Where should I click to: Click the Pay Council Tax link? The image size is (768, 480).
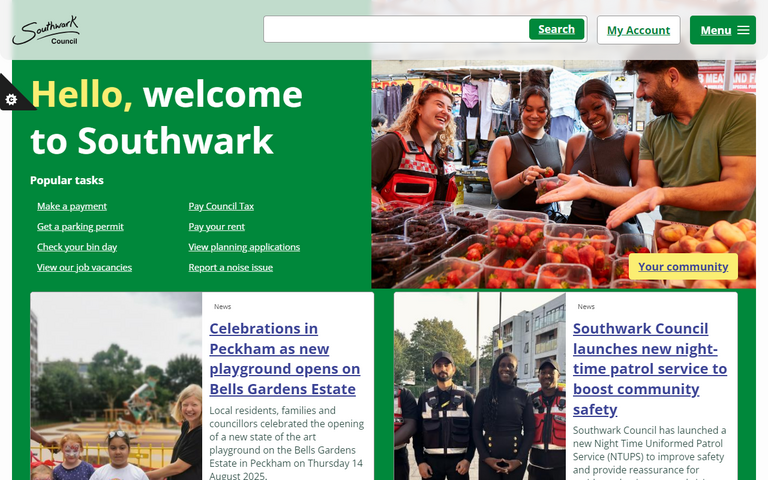(221, 206)
